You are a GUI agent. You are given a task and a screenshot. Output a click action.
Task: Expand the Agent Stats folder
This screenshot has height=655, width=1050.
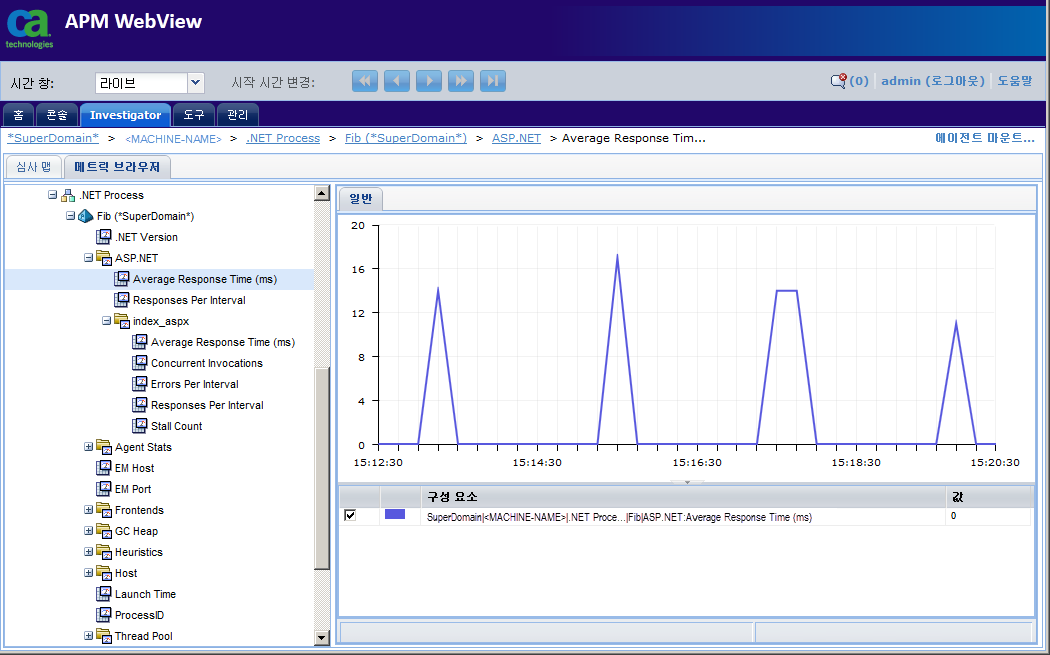(x=89, y=447)
